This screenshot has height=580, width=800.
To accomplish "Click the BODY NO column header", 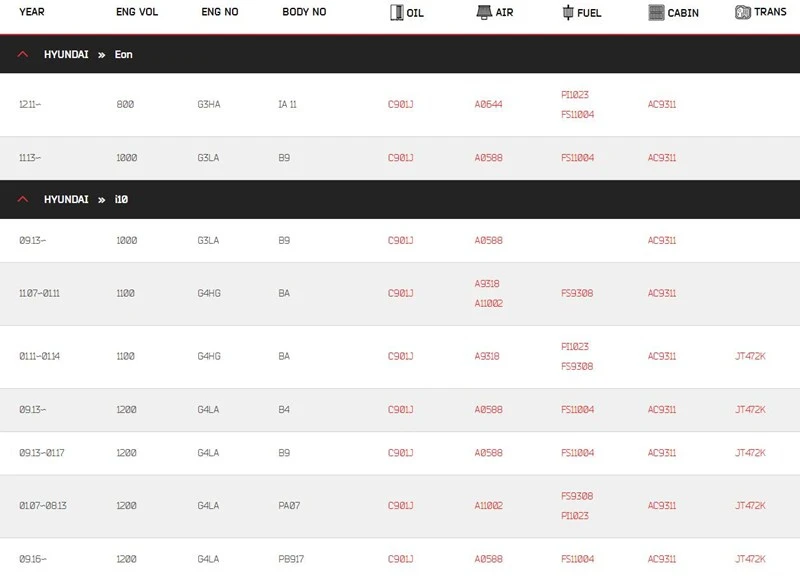I will click(304, 12).
